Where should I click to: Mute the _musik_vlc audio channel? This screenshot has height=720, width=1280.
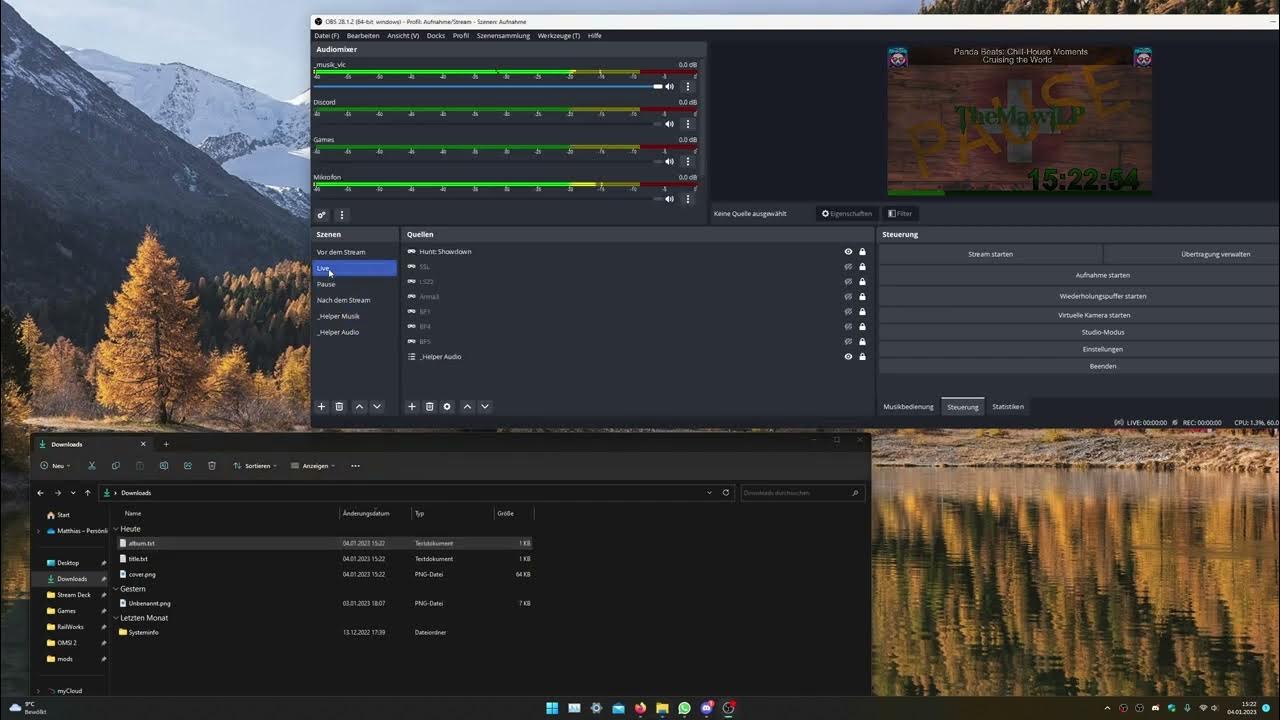[x=670, y=86]
